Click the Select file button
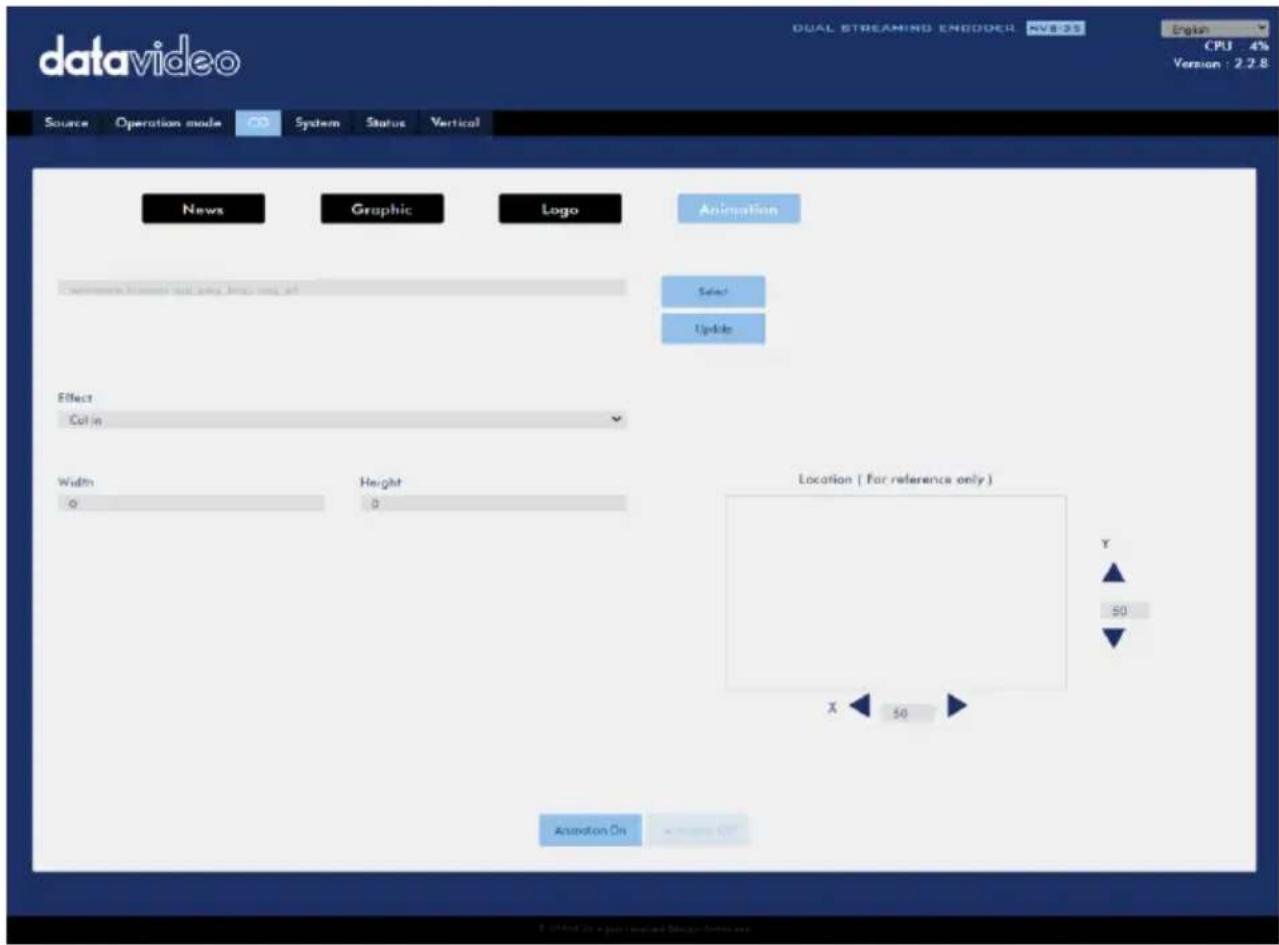The image size is (1279, 945). (x=713, y=292)
